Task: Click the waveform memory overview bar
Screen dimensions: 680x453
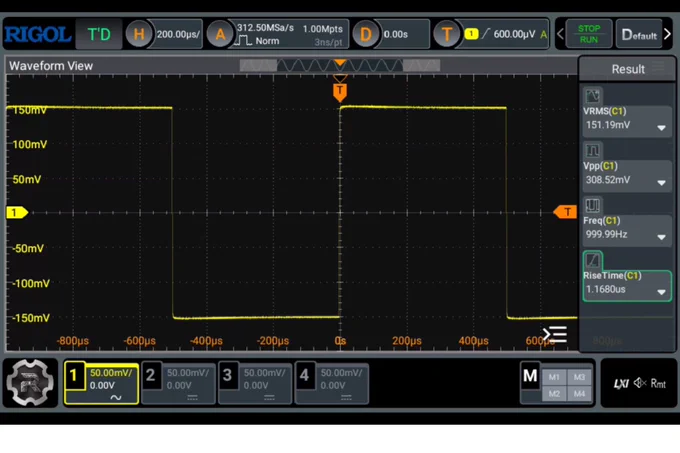Action: click(340, 65)
